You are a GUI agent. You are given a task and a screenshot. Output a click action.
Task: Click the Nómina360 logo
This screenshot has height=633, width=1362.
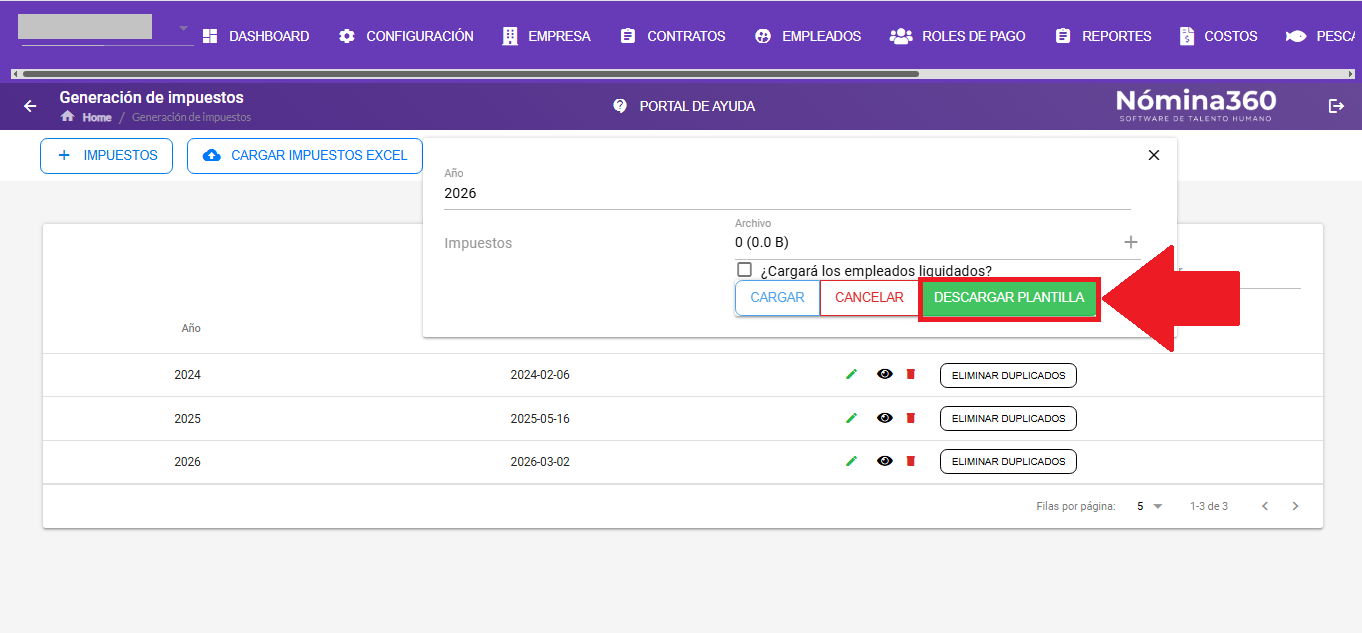point(1196,105)
